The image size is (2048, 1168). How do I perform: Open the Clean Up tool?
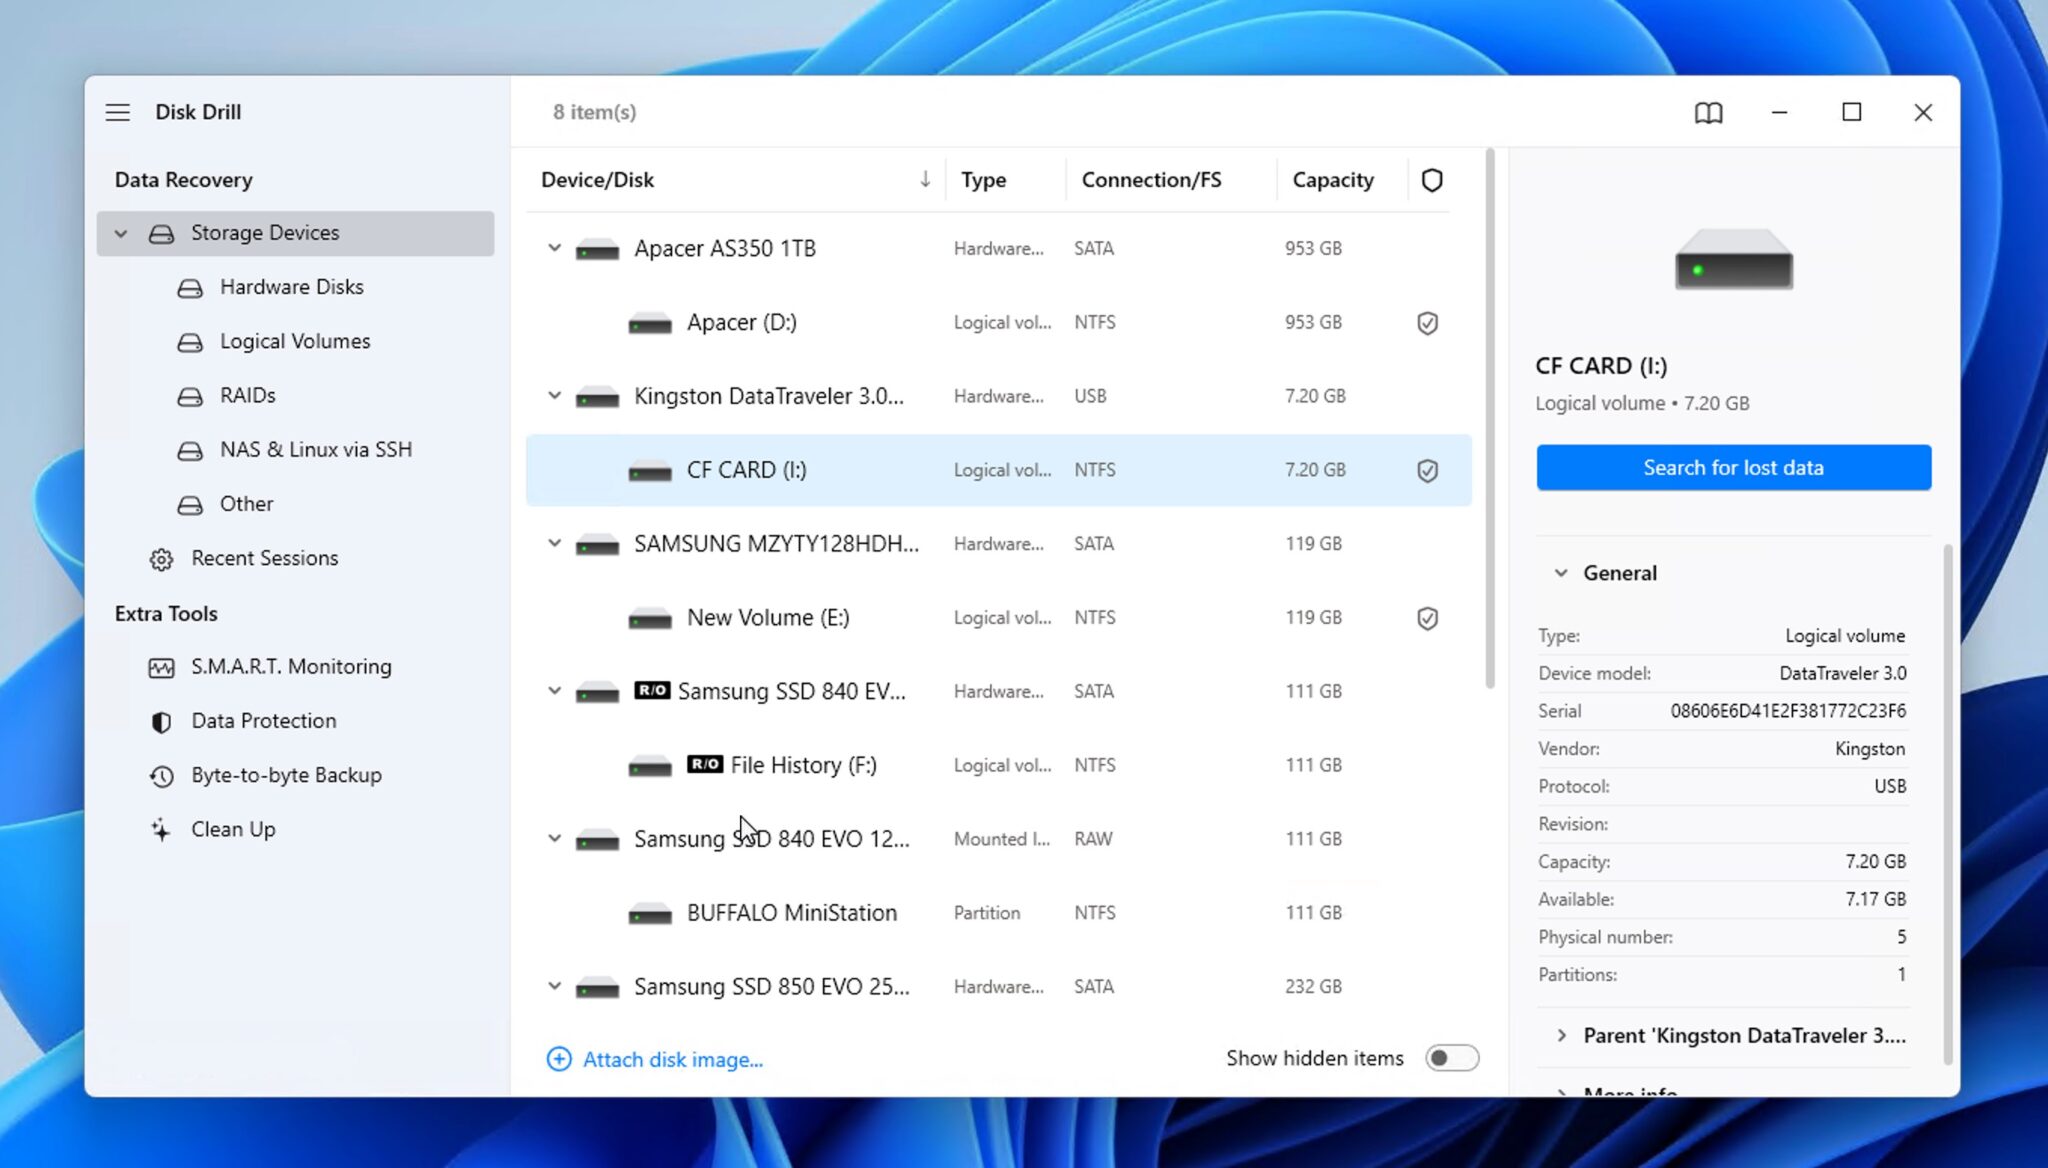tap(233, 829)
